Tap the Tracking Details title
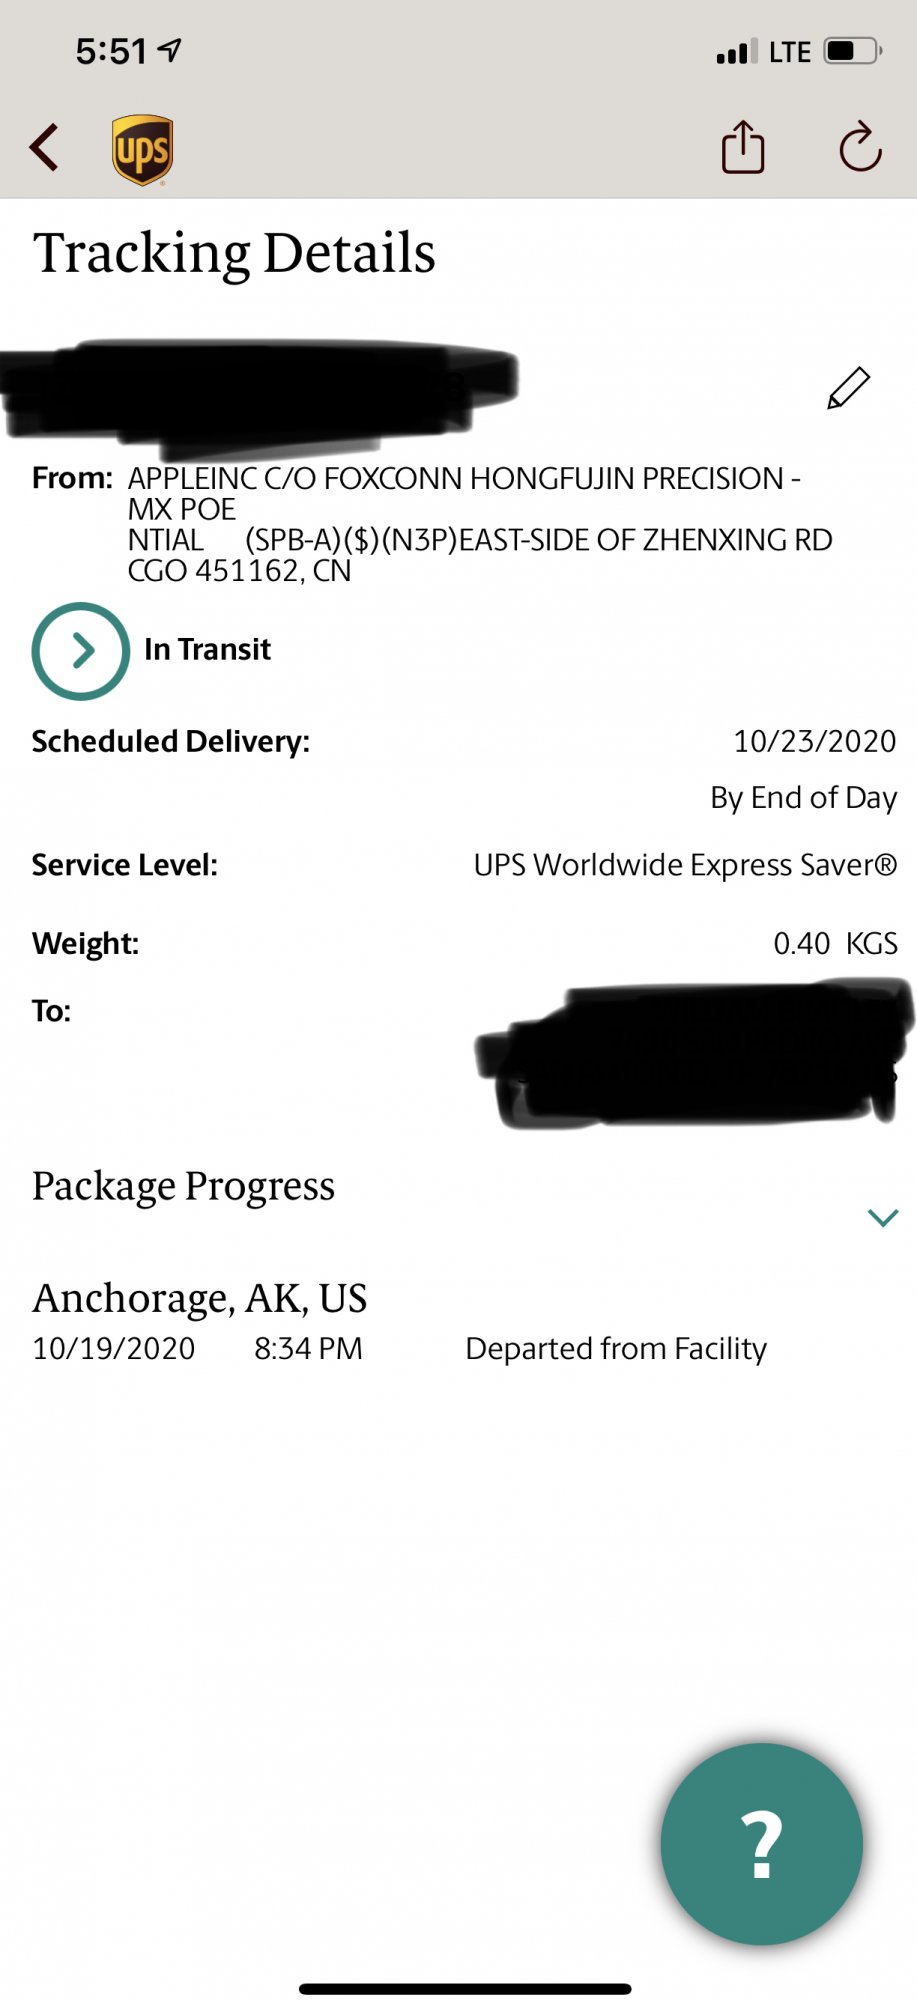The width and height of the screenshot is (917, 2000). pos(234,253)
